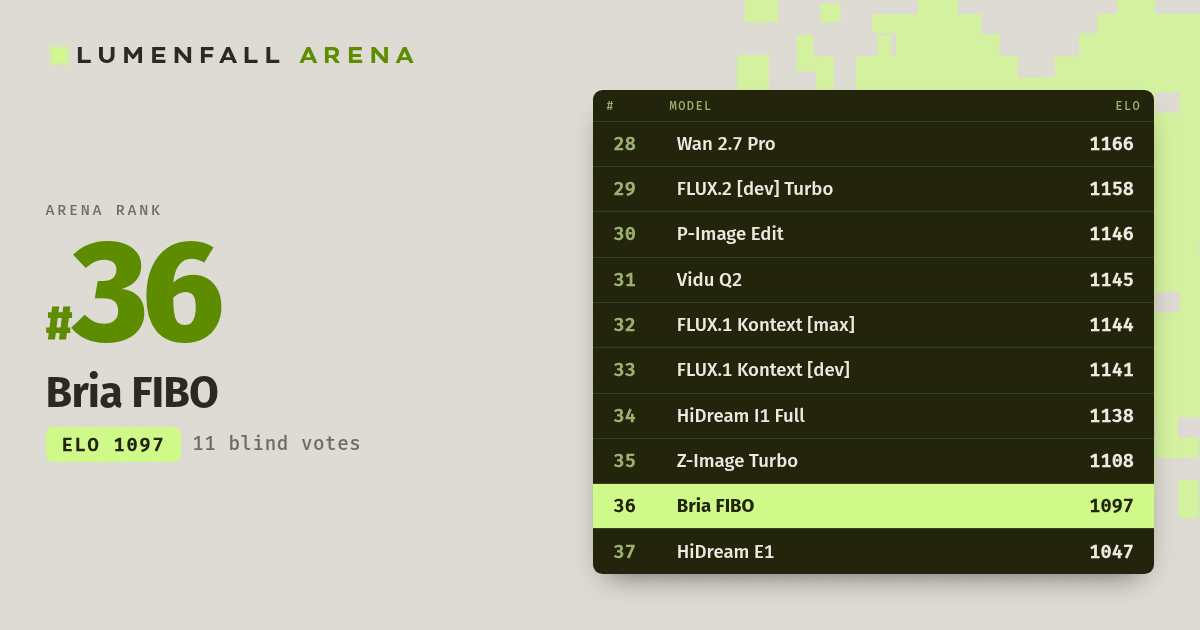
Task: Open the P-Image Edit entry
Action: [x=873, y=234]
